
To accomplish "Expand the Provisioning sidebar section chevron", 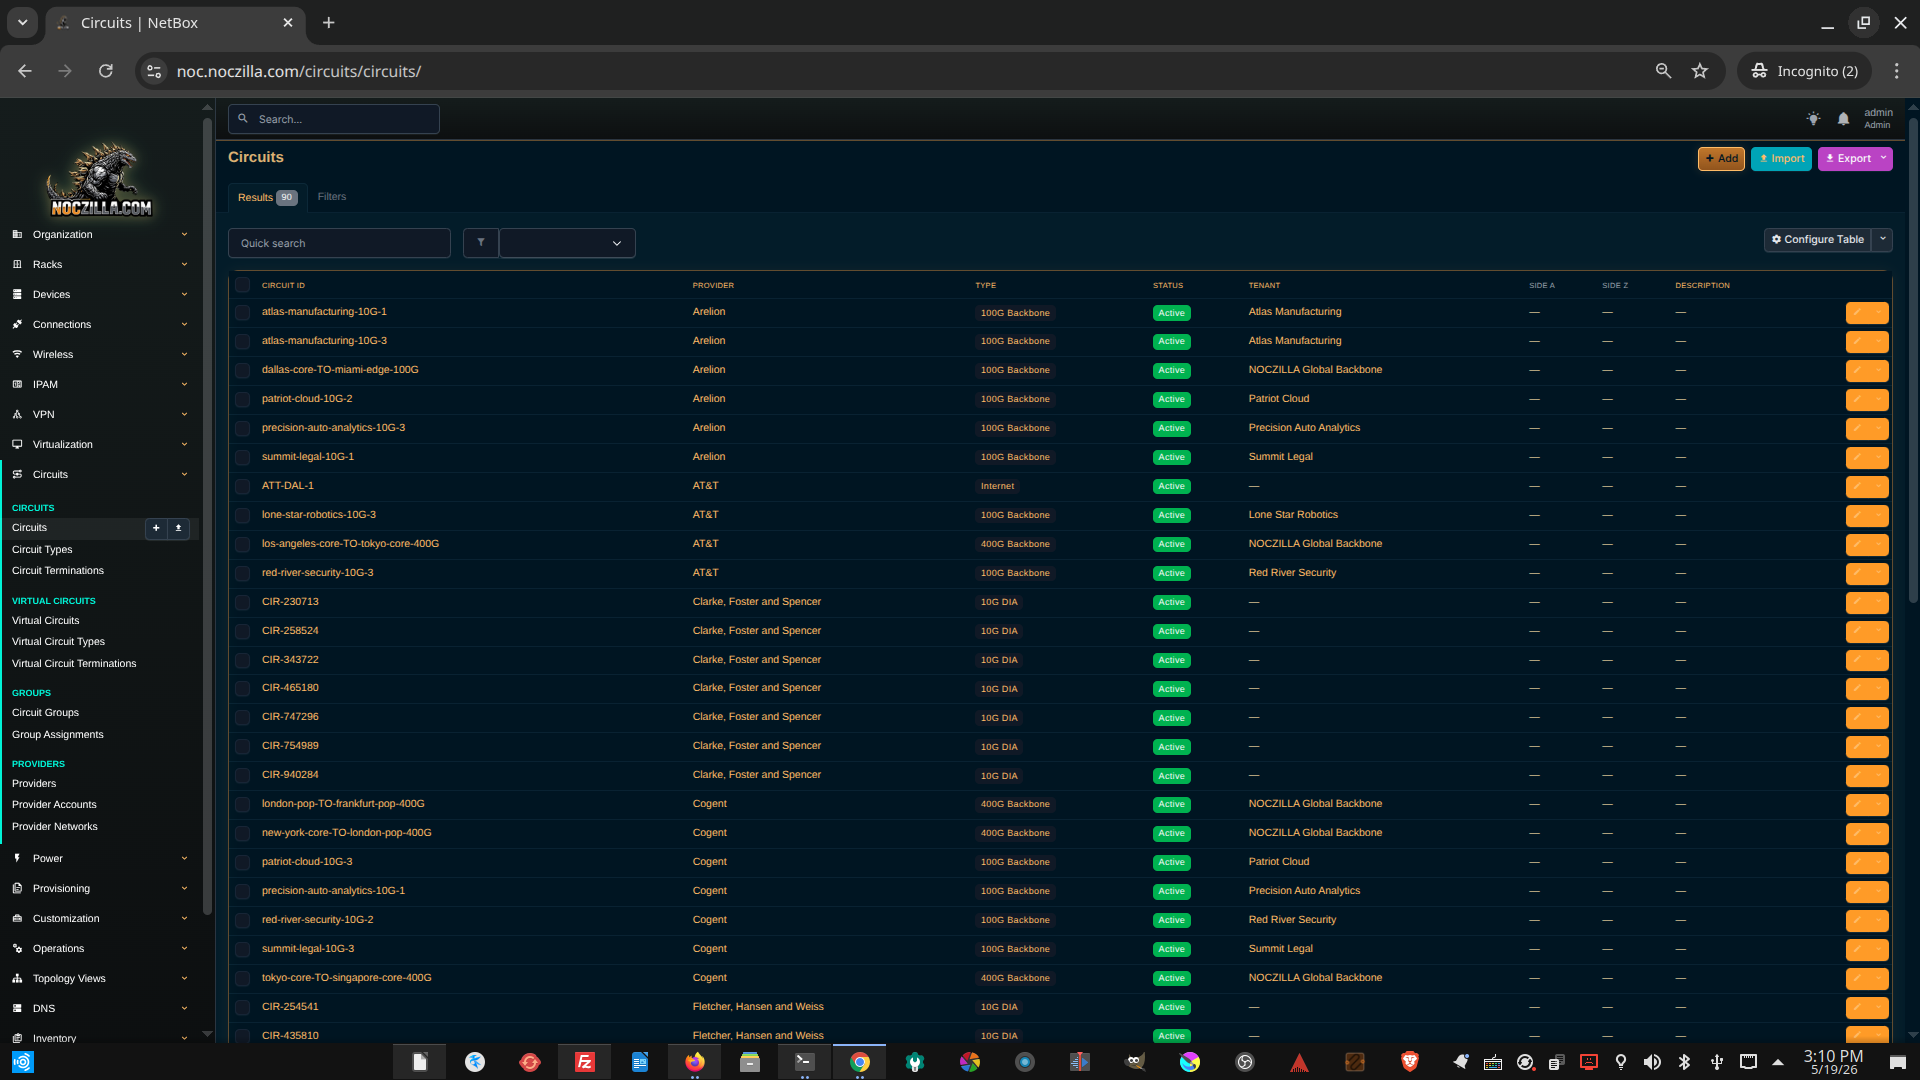I will coord(184,889).
